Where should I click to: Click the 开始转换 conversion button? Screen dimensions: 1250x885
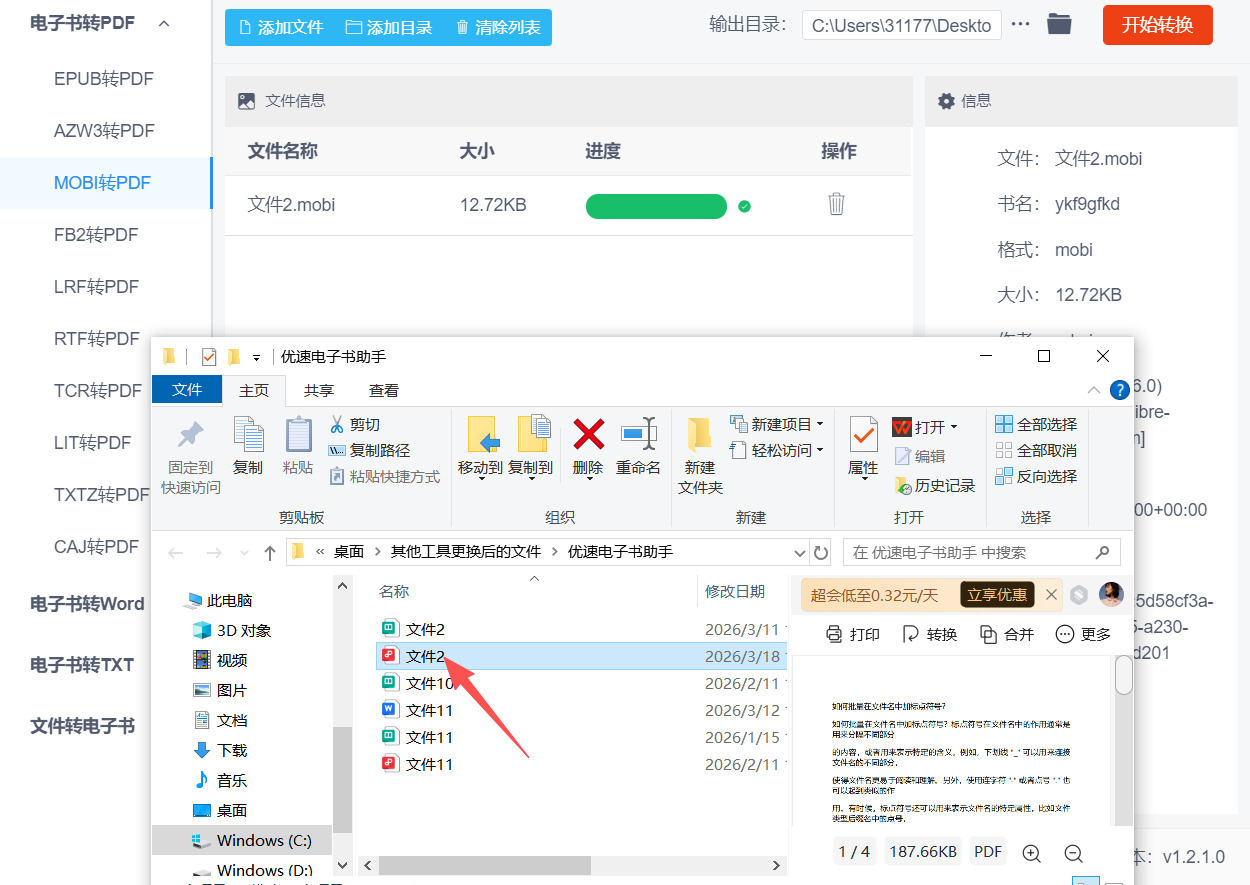coord(1157,25)
